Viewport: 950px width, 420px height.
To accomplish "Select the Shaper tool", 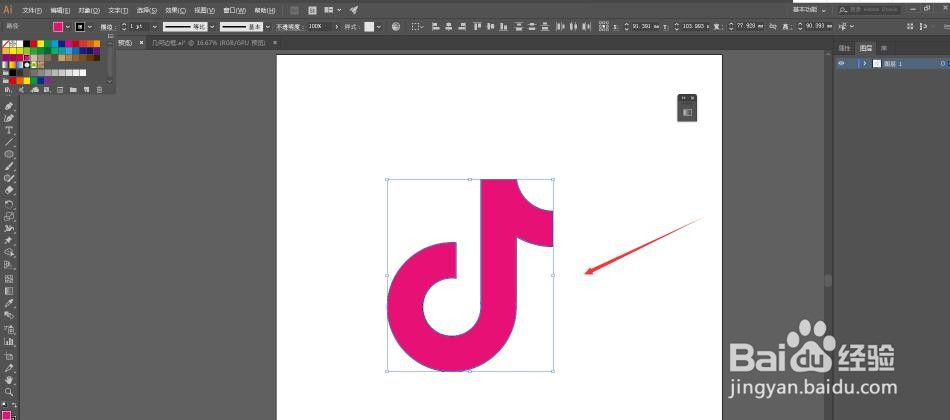I will coord(8,178).
